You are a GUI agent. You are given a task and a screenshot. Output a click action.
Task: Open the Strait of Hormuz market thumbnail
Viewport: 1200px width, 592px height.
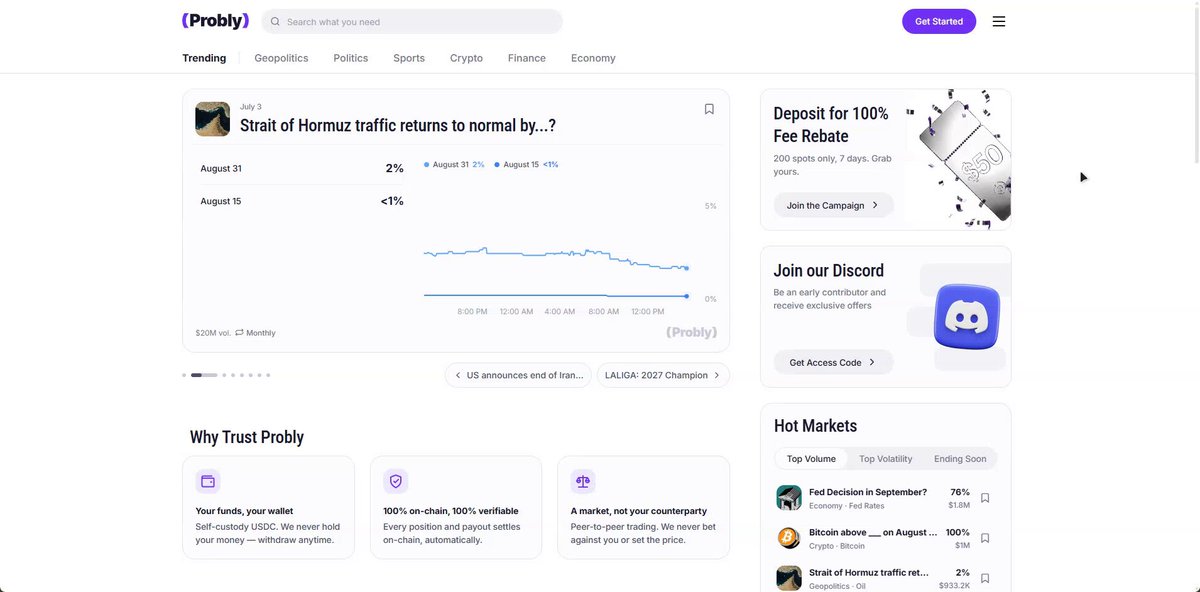212,119
